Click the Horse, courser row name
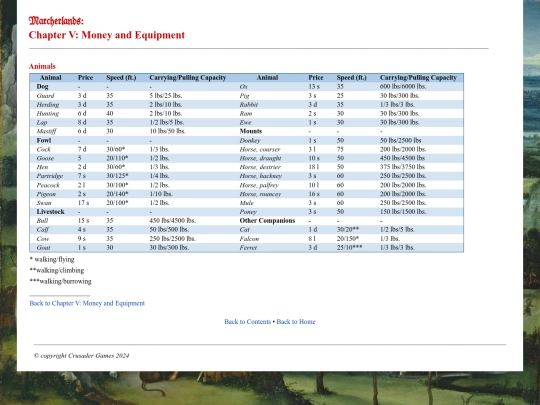This screenshot has width=540, height=405. pos(260,149)
